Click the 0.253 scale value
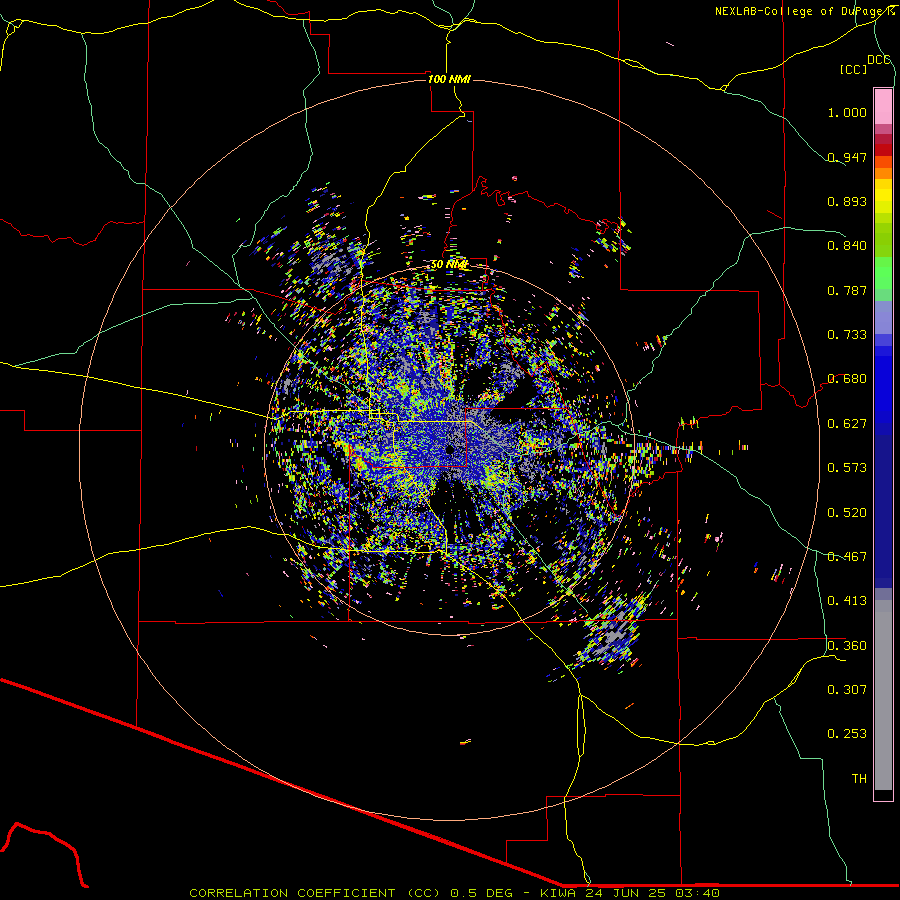This screenshot has width=900, height=900. [x=847, y=734]
